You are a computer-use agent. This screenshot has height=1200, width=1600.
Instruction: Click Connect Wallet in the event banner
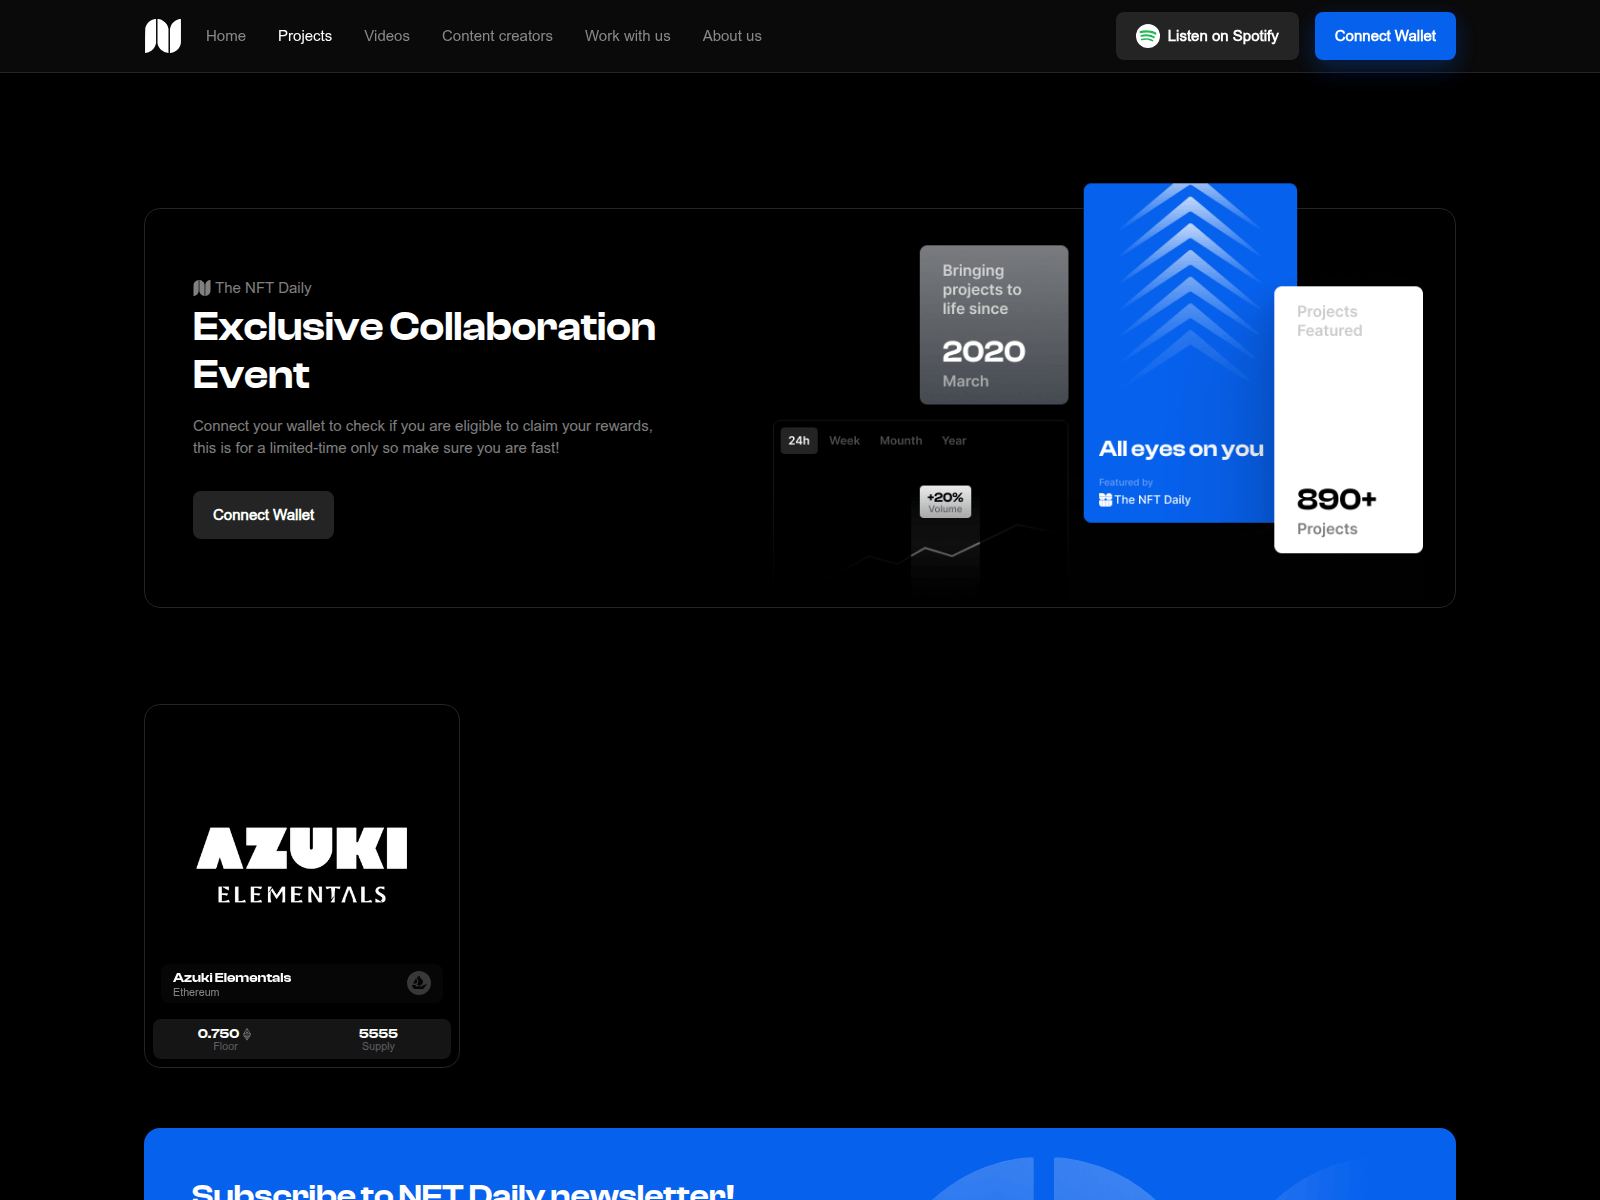(x=263, y=515)
